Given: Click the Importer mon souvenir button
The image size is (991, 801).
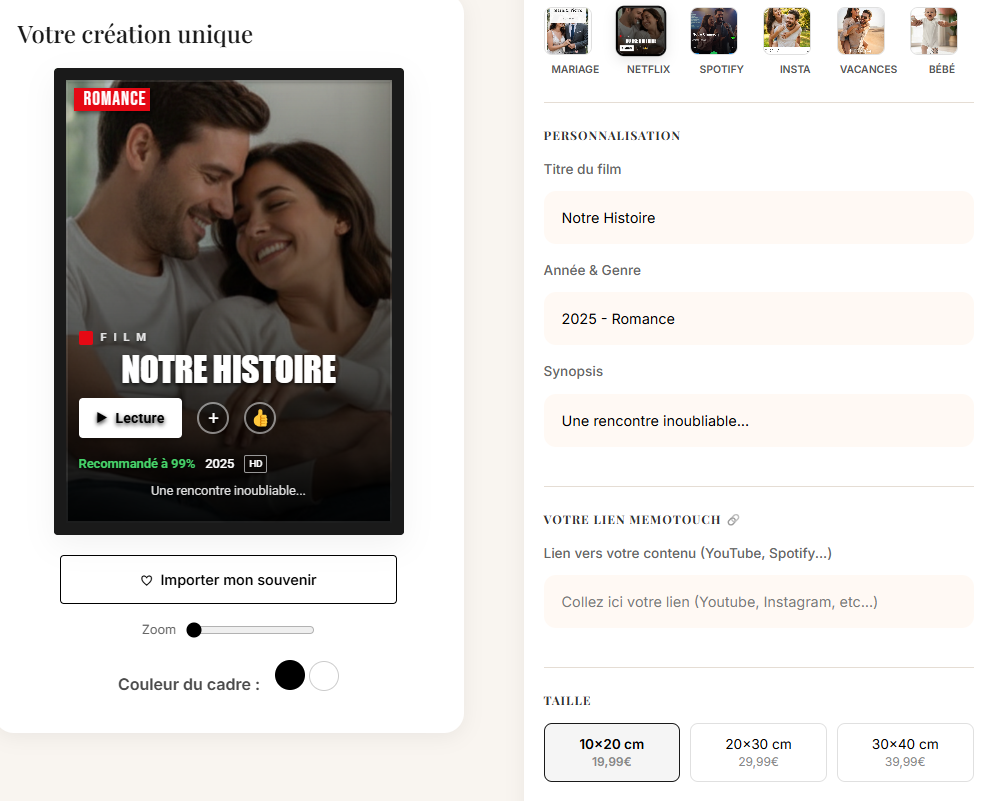Looking at the screenshot, I should 228,579.
